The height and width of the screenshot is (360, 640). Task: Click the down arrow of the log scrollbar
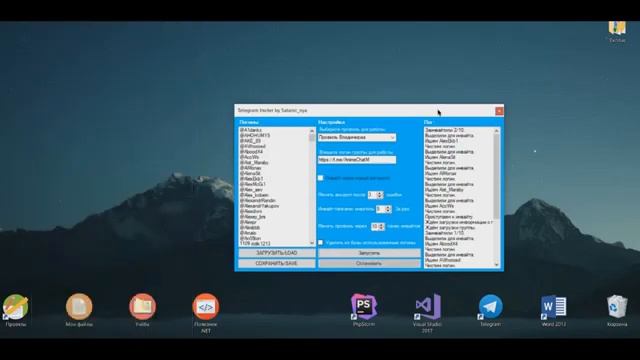(497, 265)
